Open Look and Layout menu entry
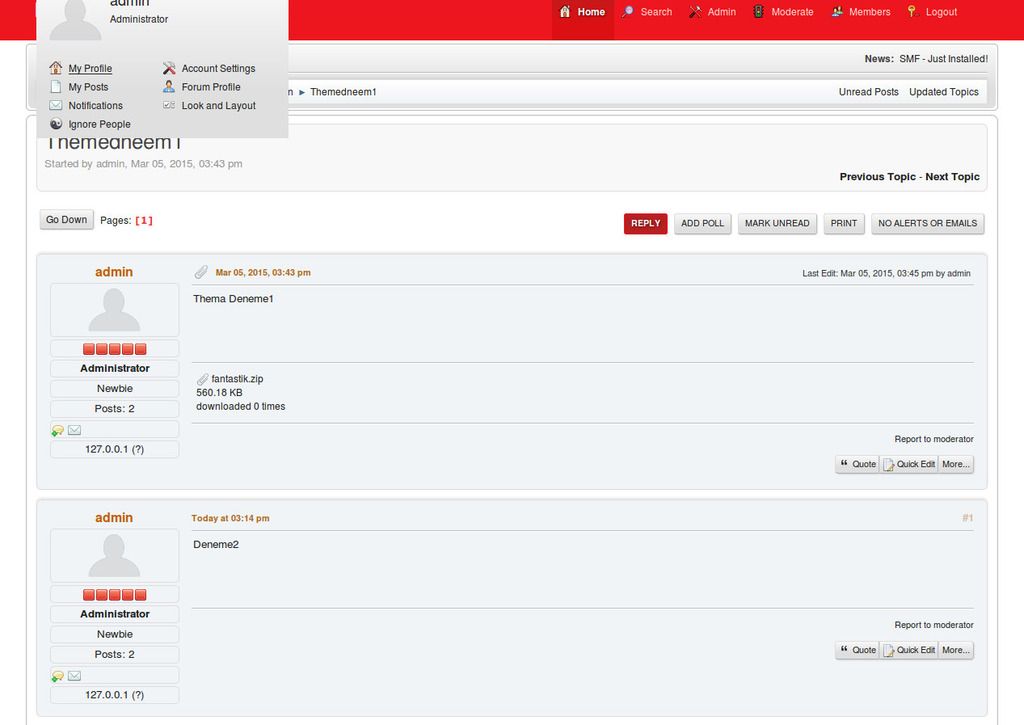This screenshot has width=1024, height=725. 218,105
